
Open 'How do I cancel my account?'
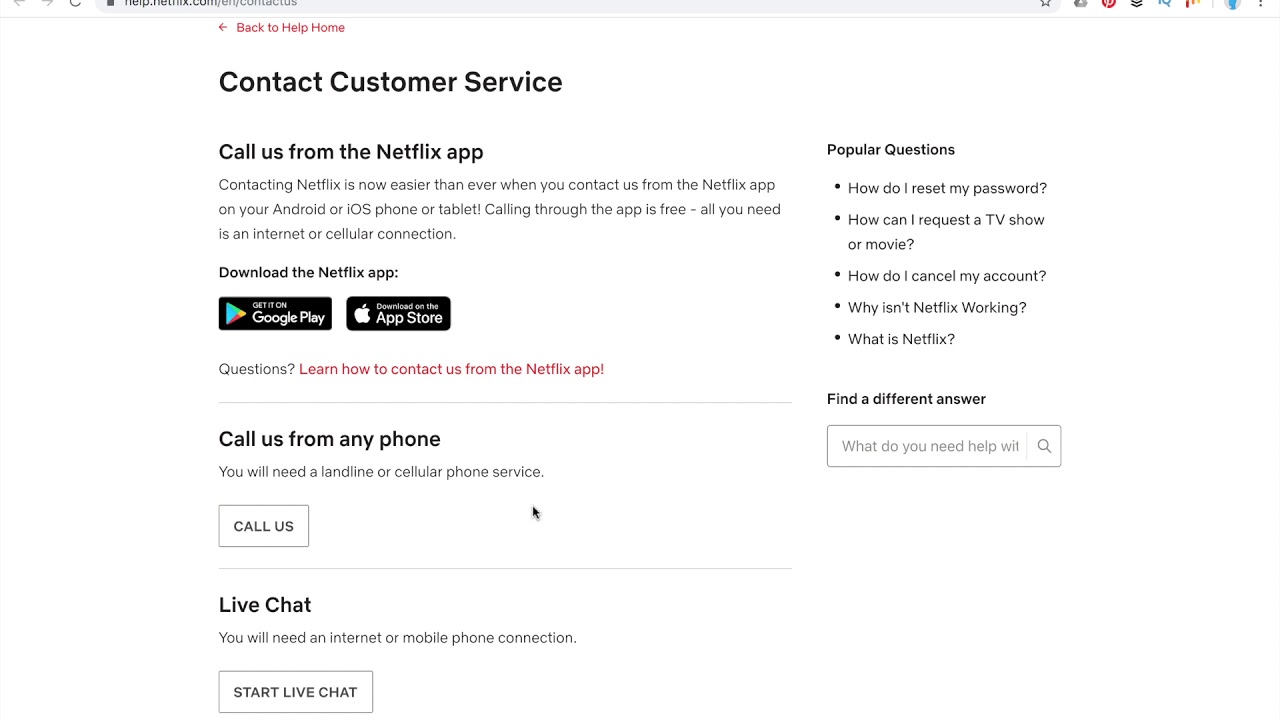946,276
